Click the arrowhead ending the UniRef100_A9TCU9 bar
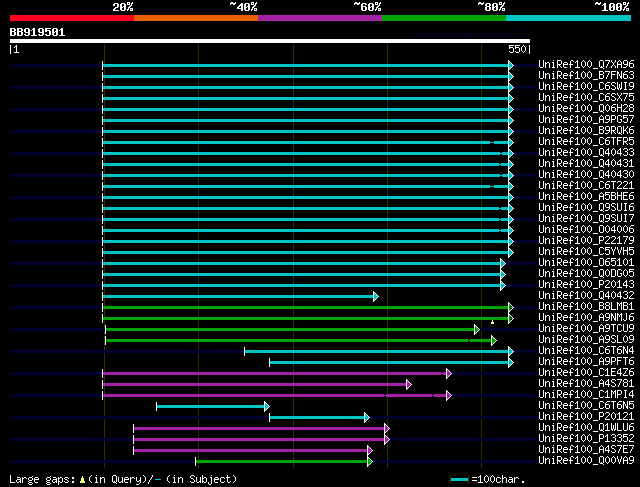Image resolution: width=640 pixels, height=487 pixels. click(477, 329)
